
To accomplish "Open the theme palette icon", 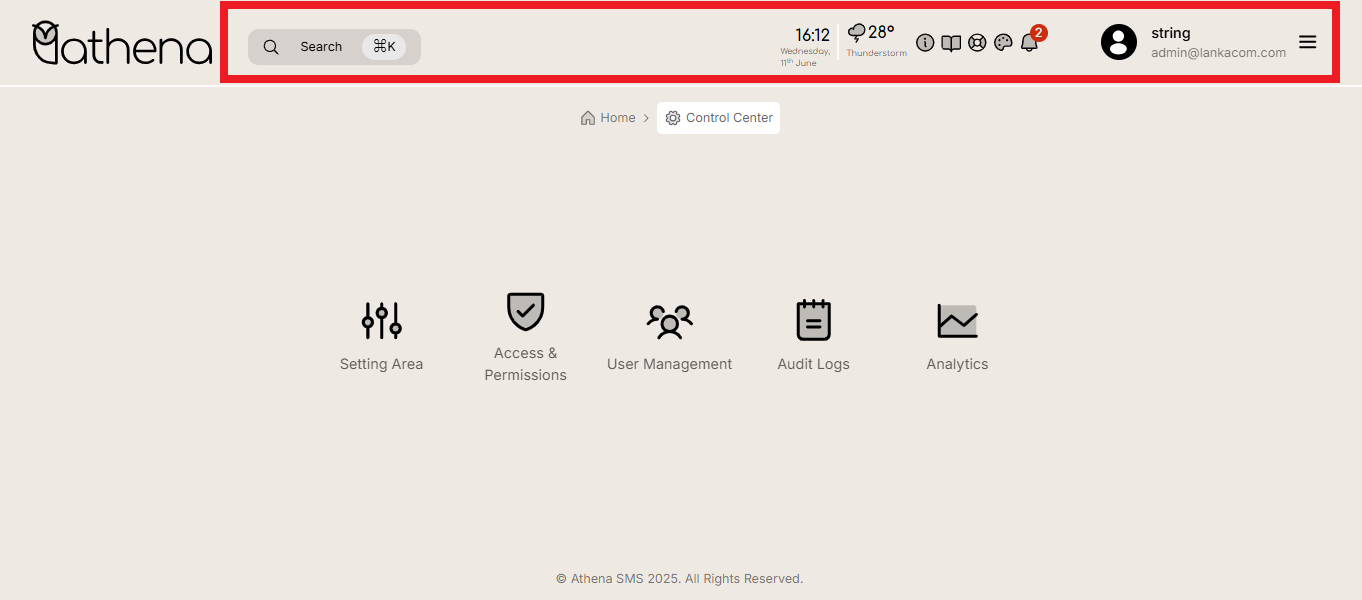I will point(1003,43).
